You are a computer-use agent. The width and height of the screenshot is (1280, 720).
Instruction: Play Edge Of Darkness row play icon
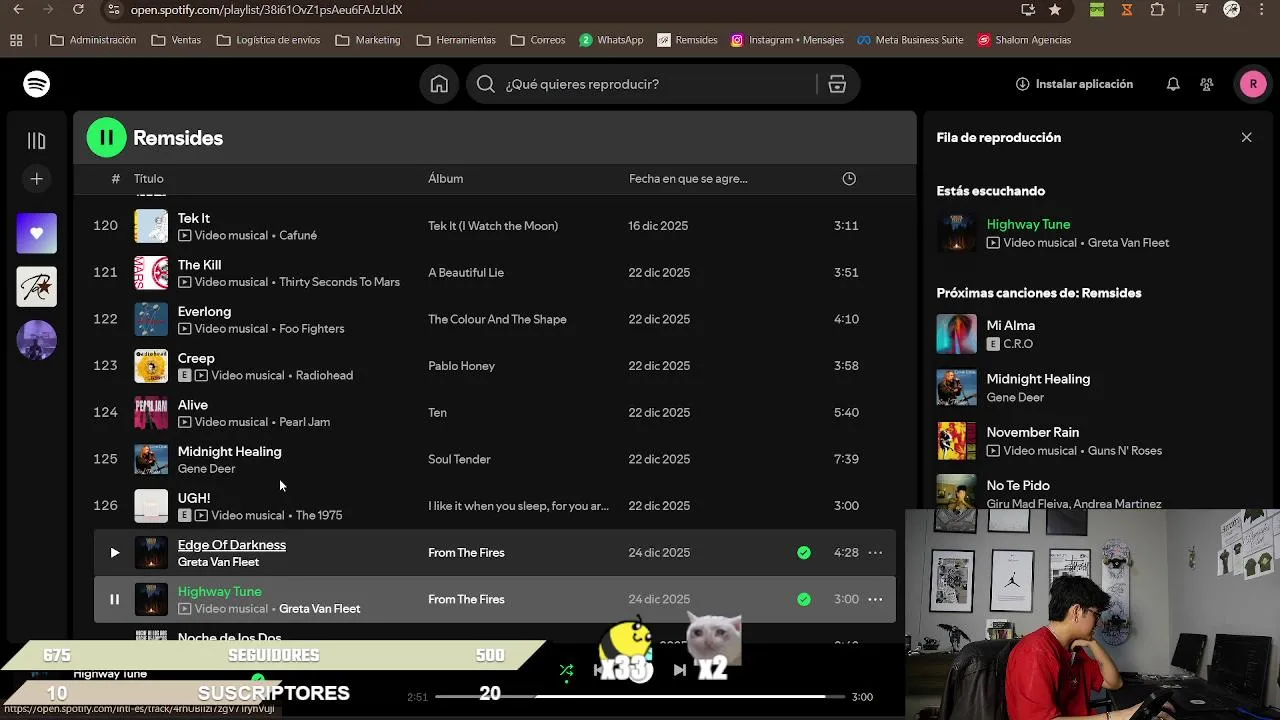pos(114,552)
